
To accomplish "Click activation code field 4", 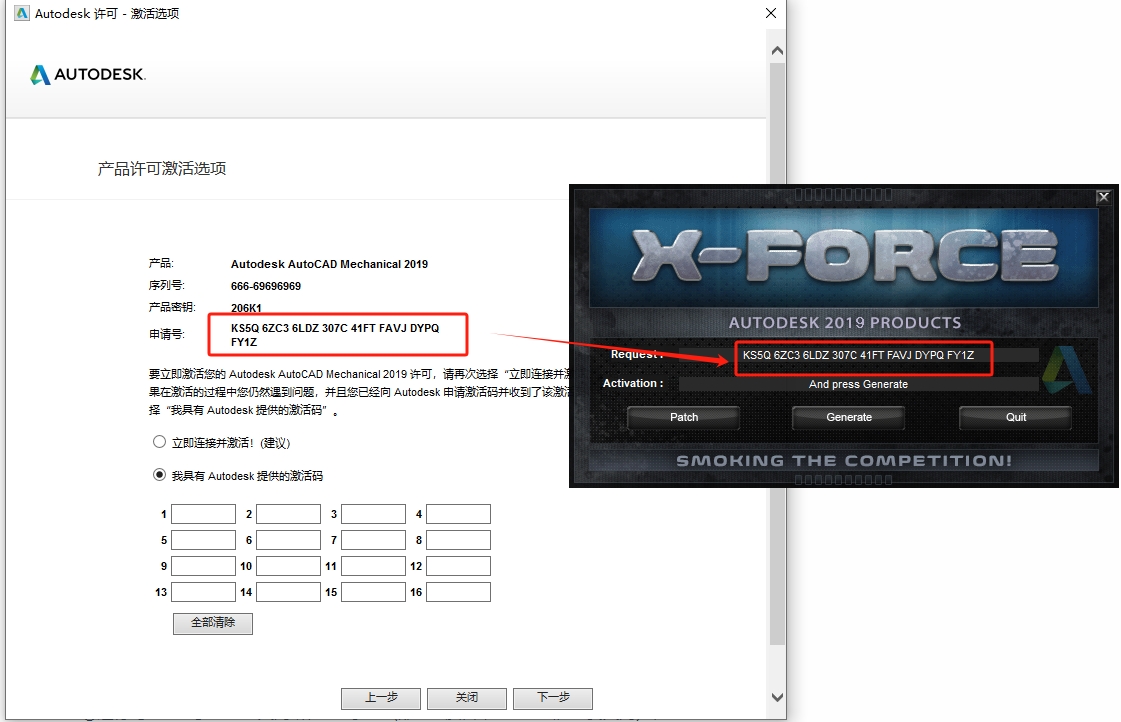I will coord(459,514).
